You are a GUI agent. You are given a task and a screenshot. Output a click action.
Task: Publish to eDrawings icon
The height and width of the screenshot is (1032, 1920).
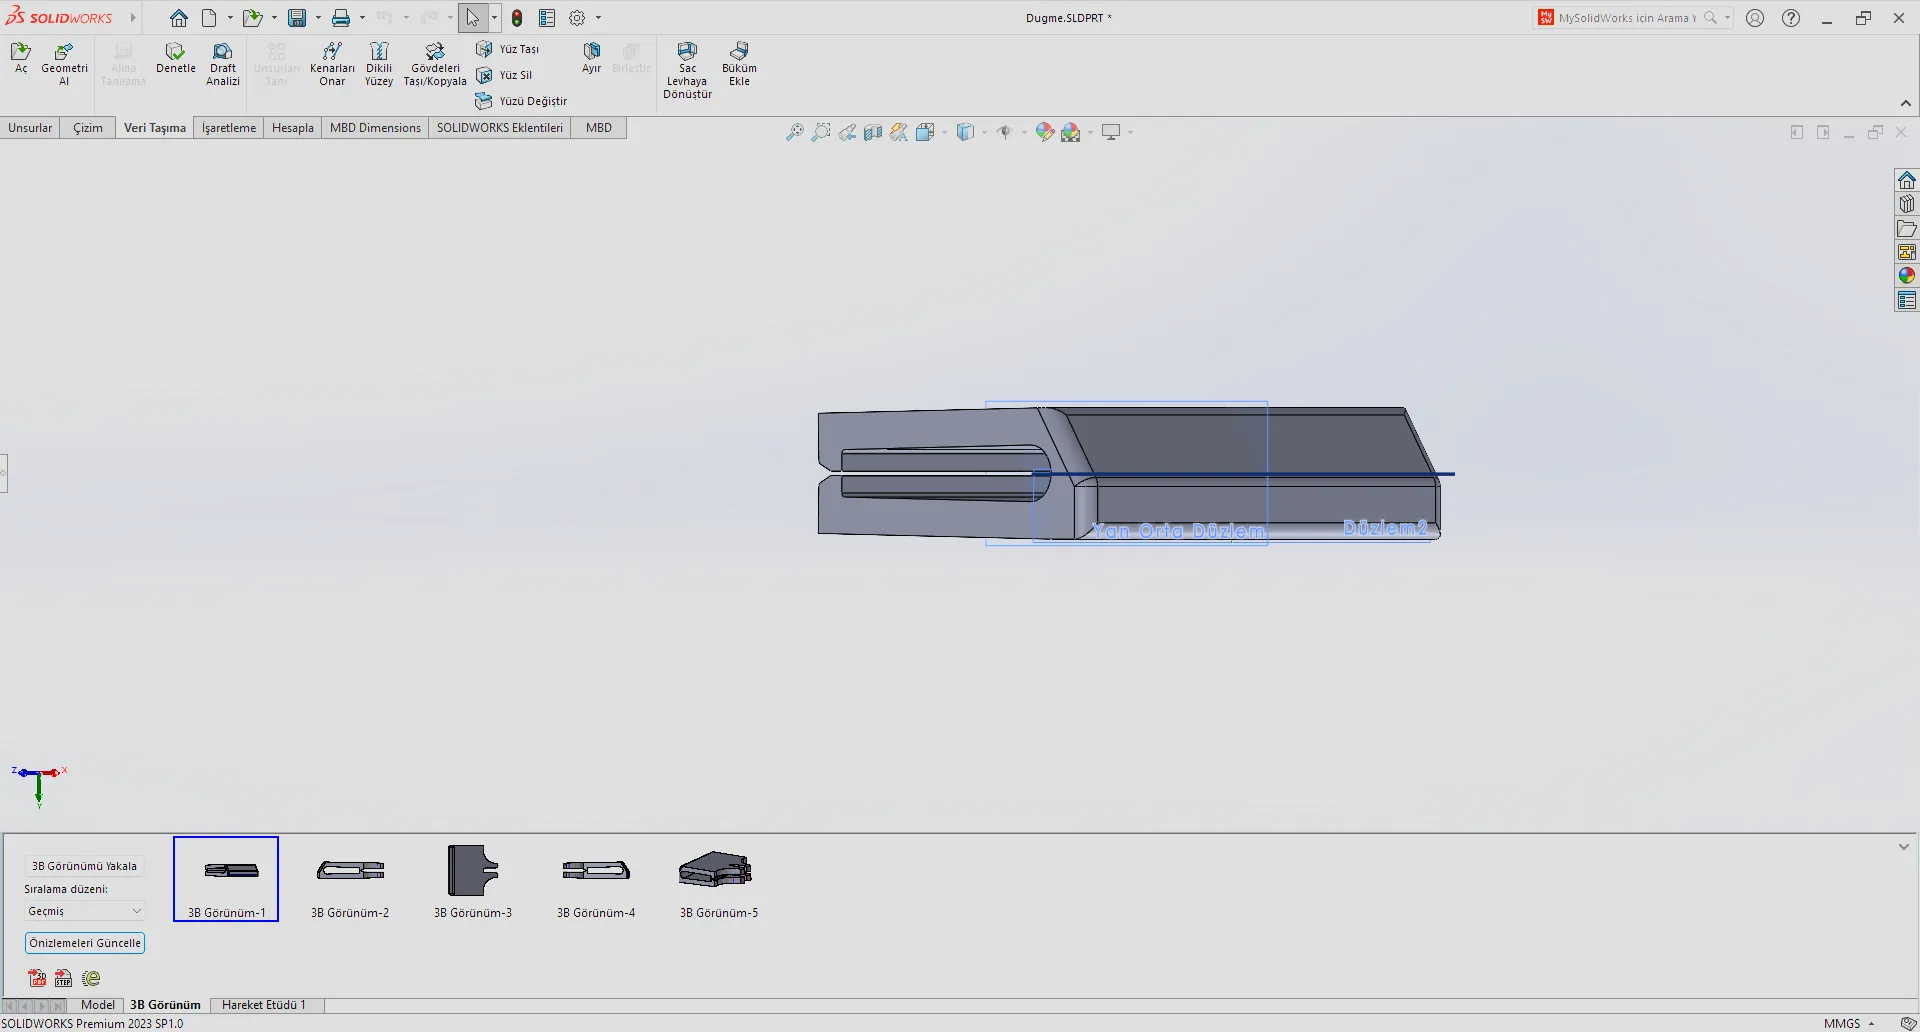coord(91,978)
